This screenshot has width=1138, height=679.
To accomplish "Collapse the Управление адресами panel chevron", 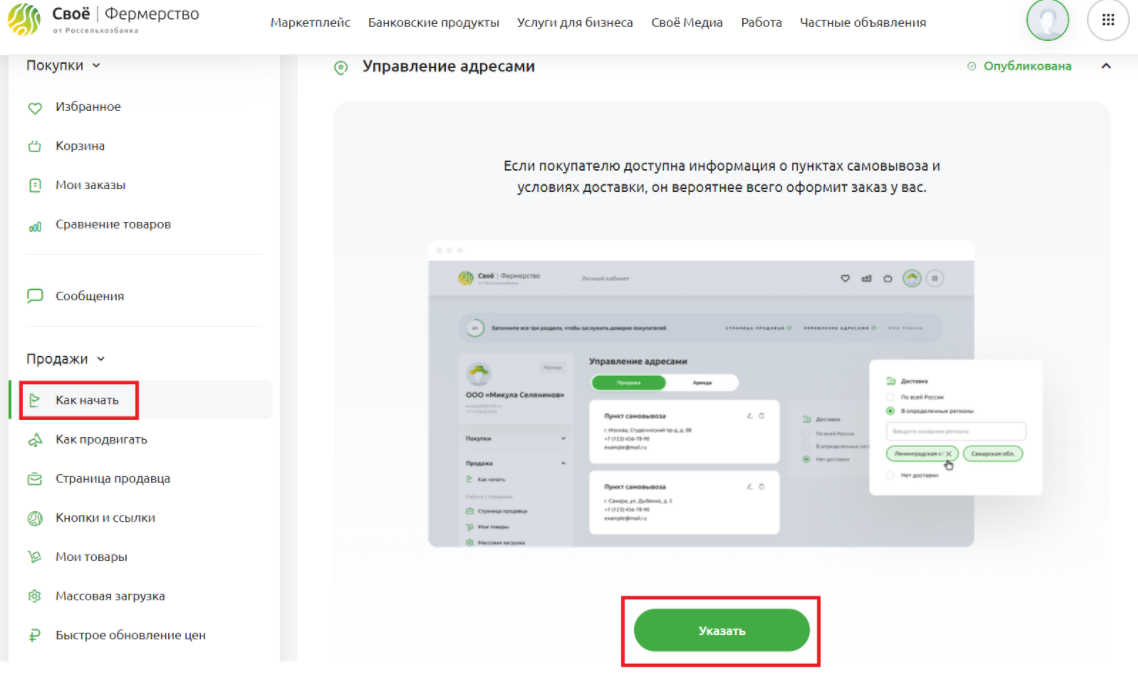I will 1105,66.
